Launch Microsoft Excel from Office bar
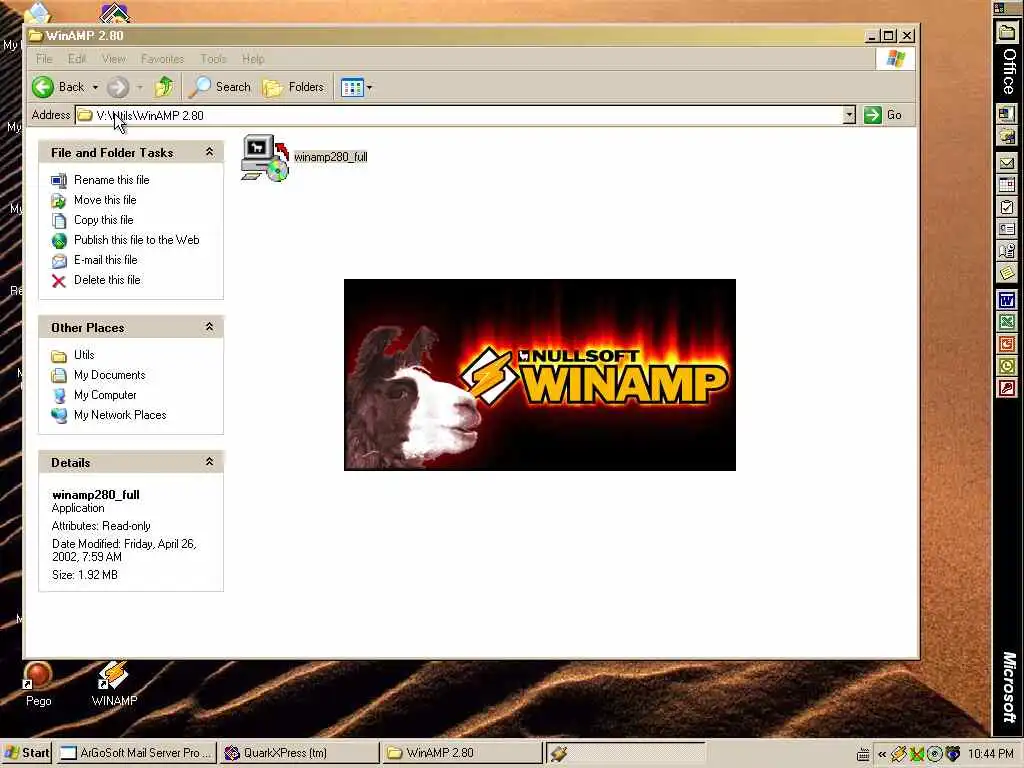This screenshot has height=768, width=1024. click(1006, 322)
